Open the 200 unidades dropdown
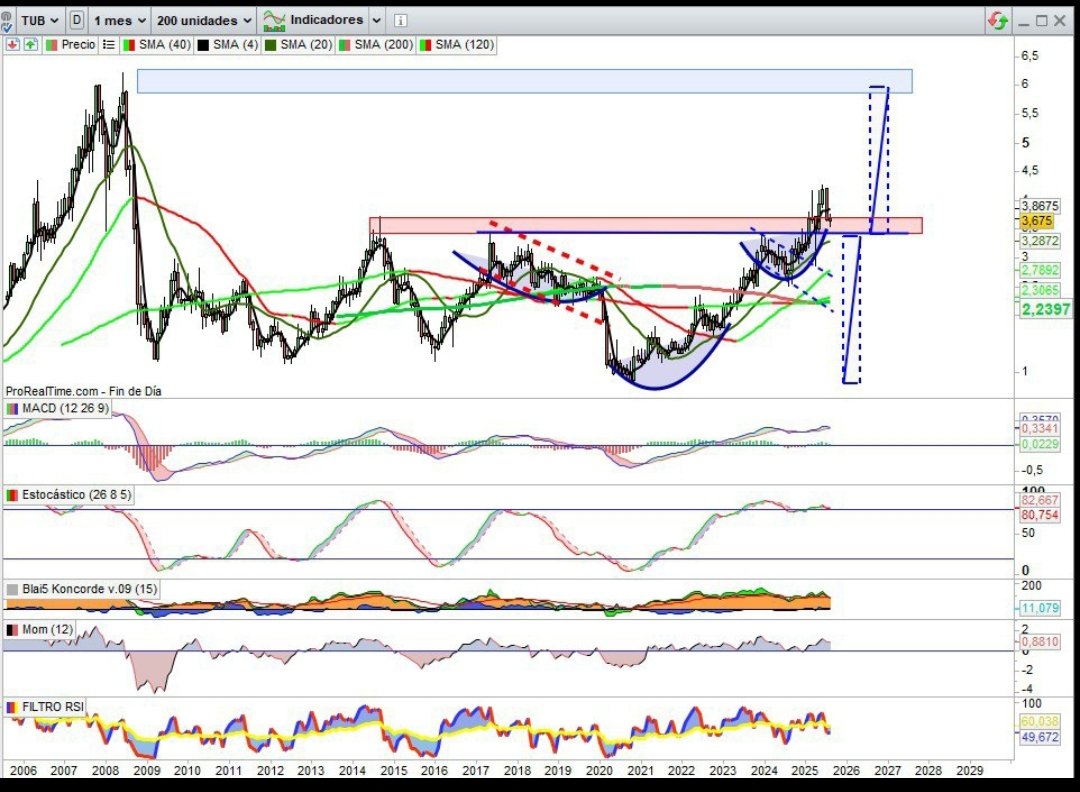Viewport: 1080px width, 792px height. 204,21
